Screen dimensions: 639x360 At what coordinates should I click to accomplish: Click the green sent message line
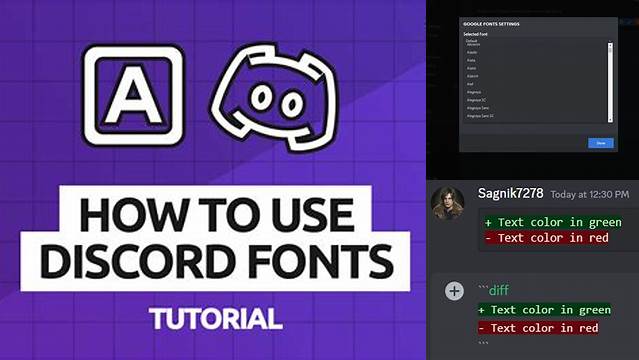point(553,223)
